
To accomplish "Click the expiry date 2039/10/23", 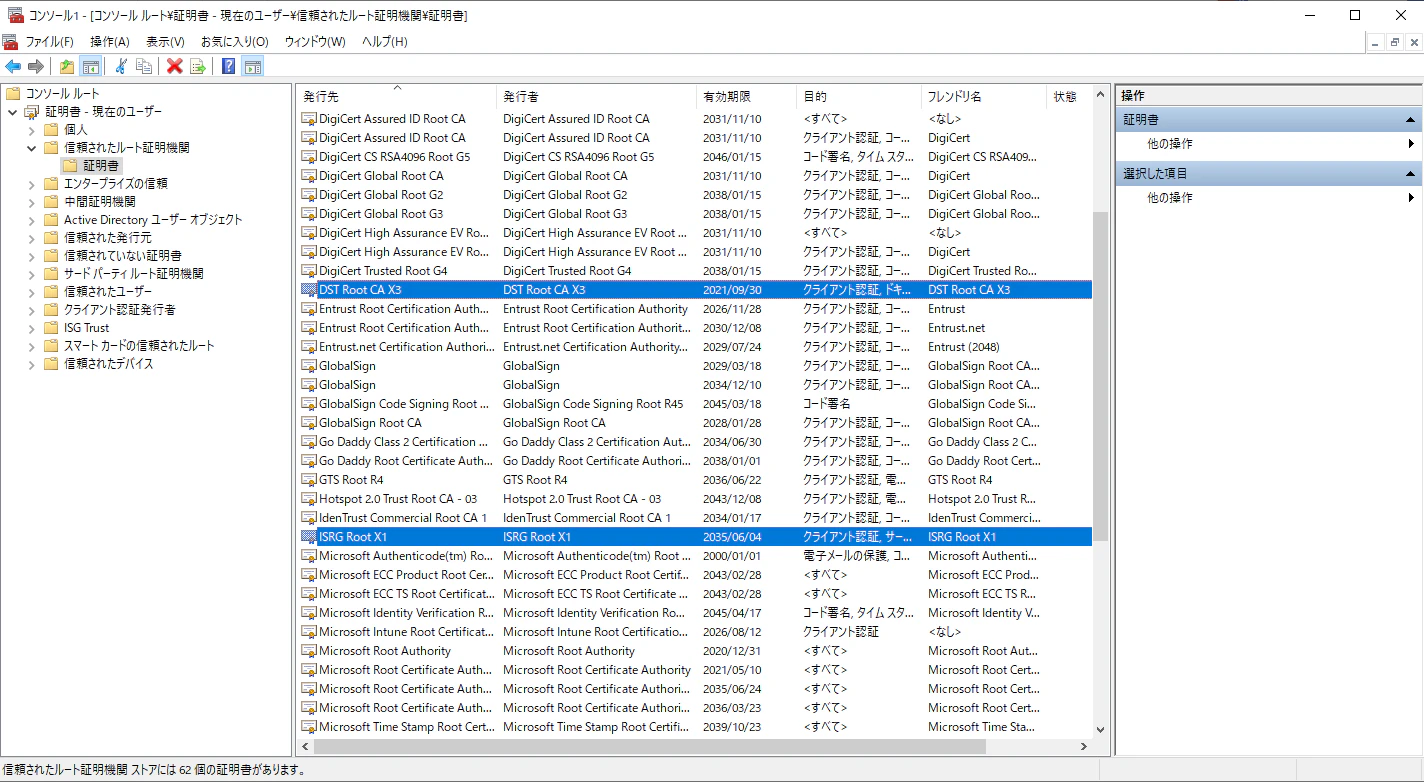I will (x=732, y=727).
